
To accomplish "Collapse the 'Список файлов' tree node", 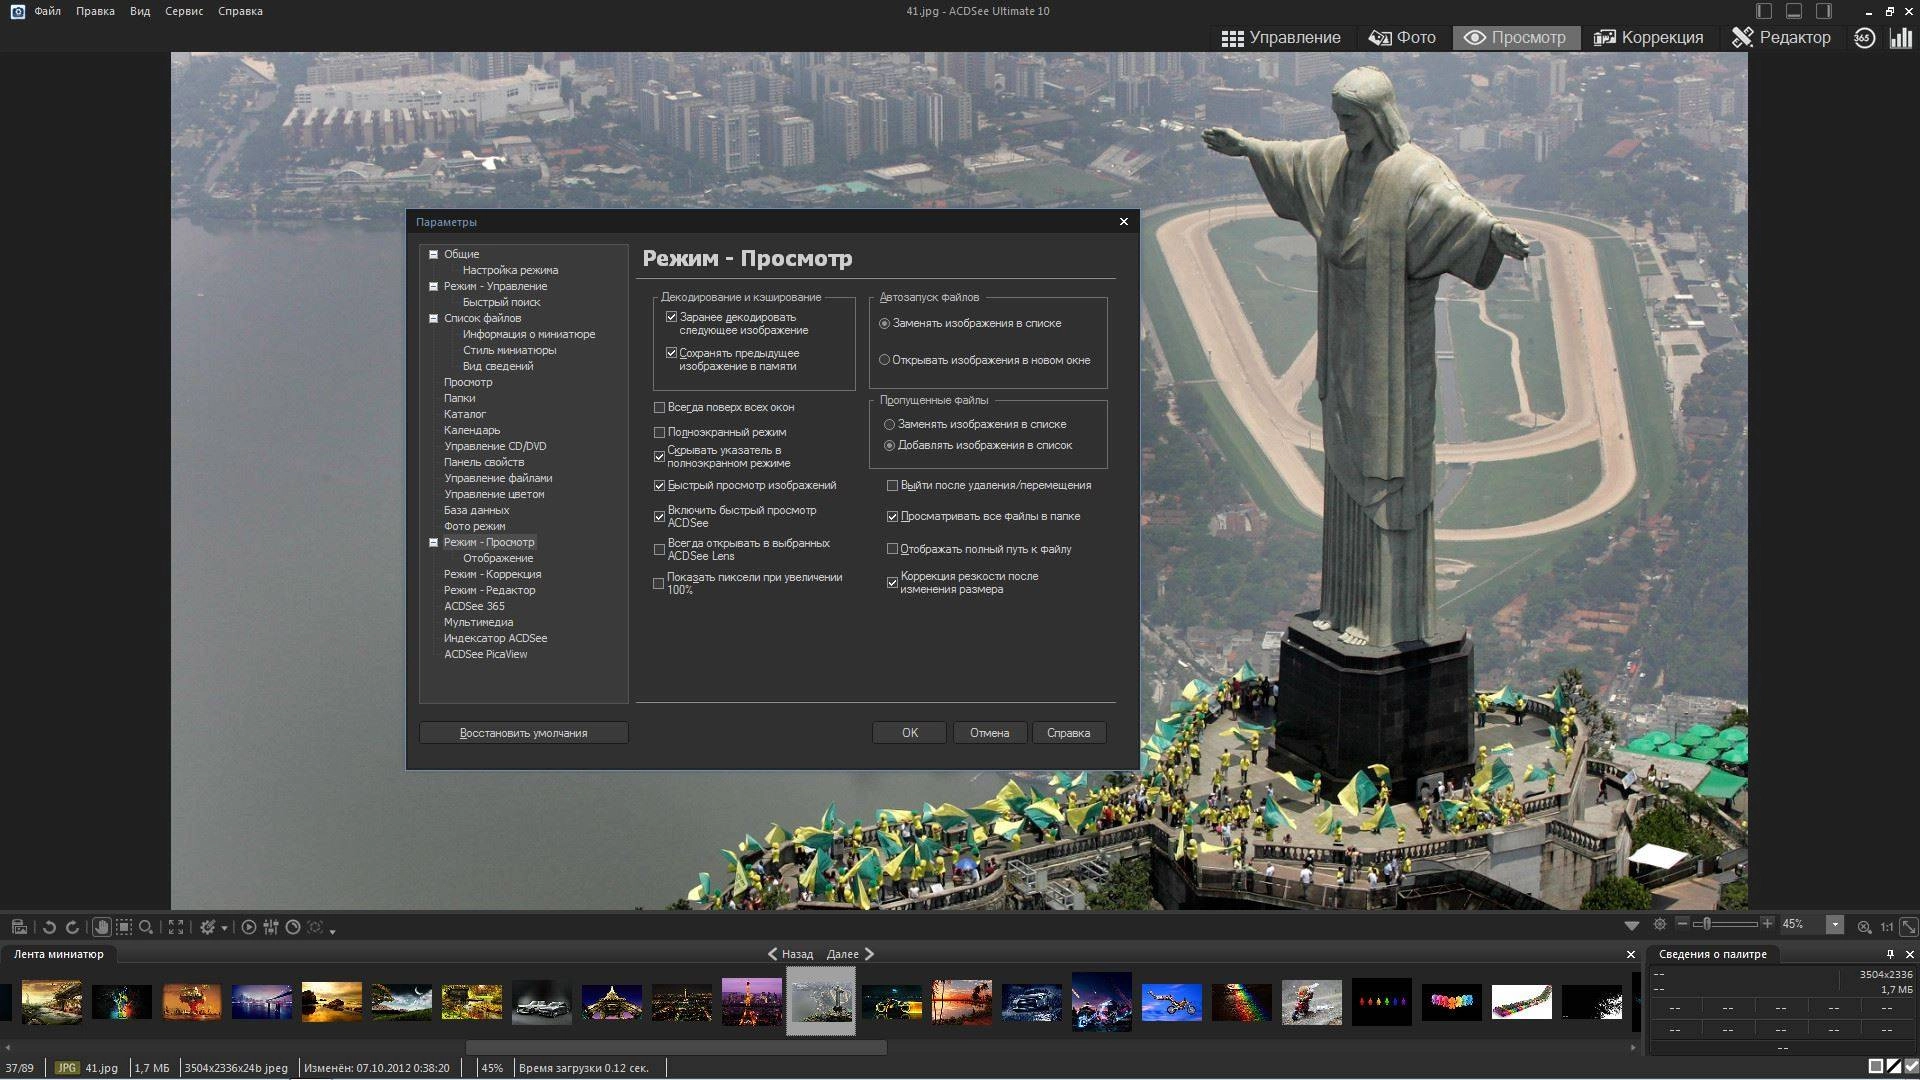I will click(x=433, y=318).
